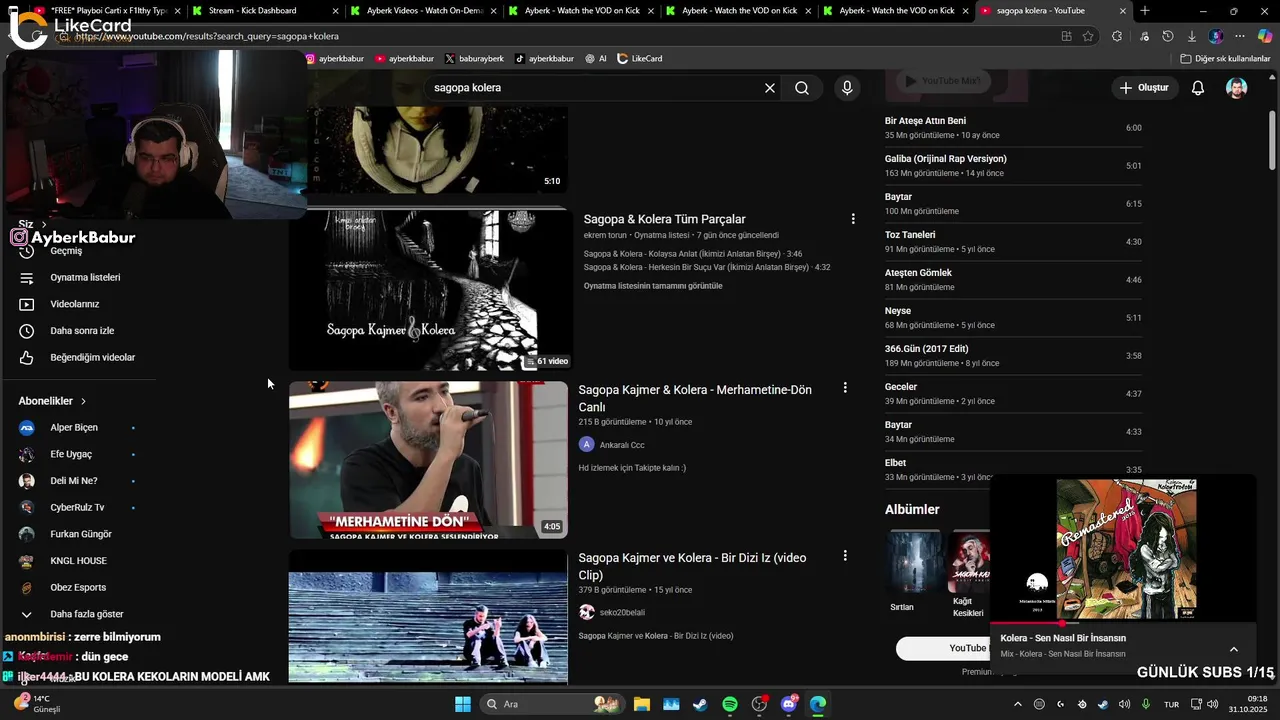Open baburayberk X bookmark
This screenshot has width=1280, height=720.
point(474,59)
